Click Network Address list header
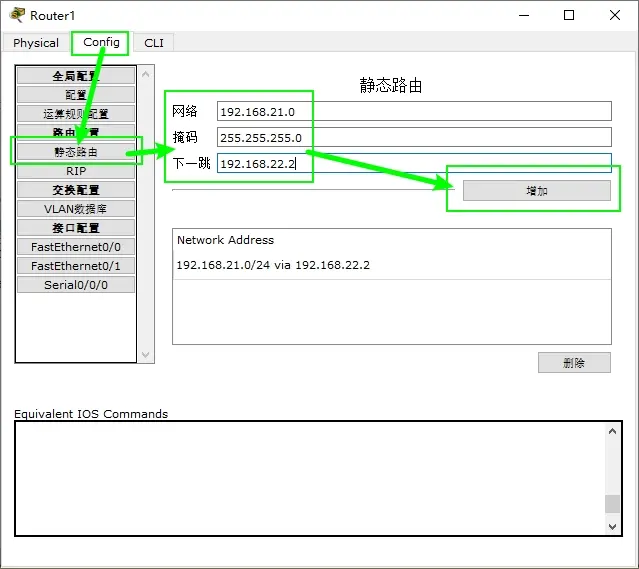The width and height of the screenshot is (639, 569). pyautogui.click(x=225, y=240)
